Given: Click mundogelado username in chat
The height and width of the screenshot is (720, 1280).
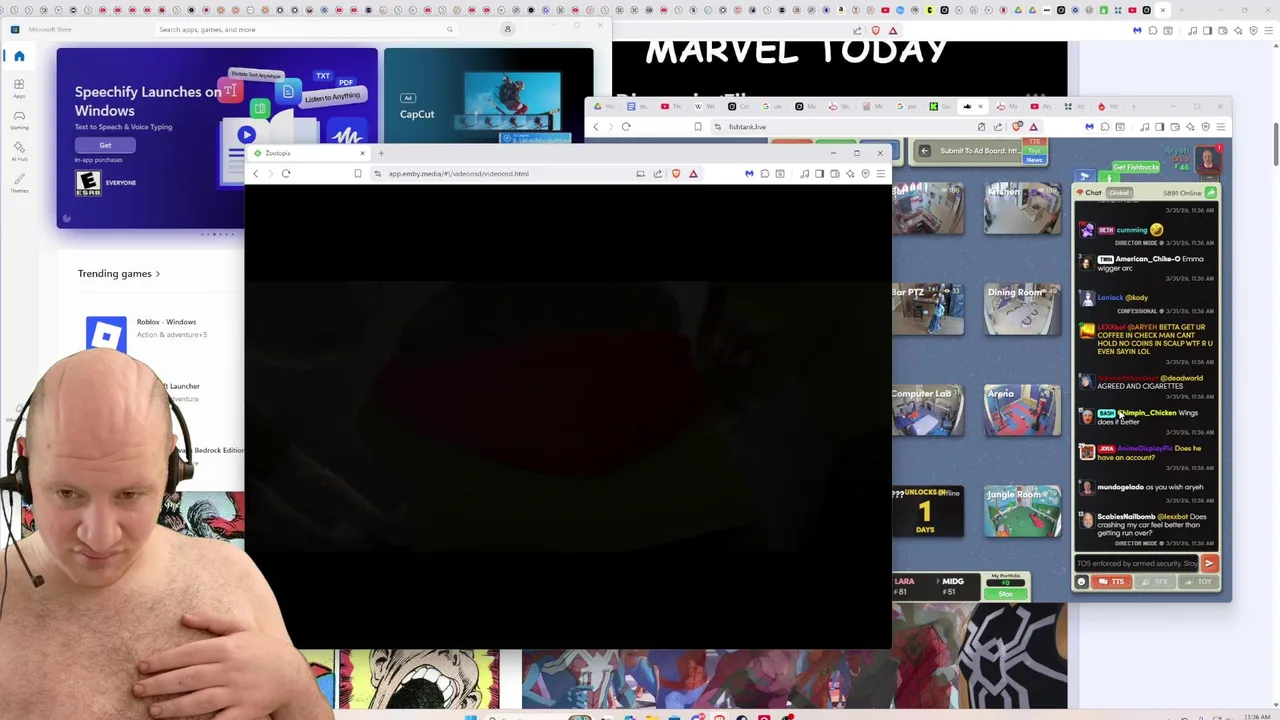Looking at the screenshot, I should click(1121, 487).
